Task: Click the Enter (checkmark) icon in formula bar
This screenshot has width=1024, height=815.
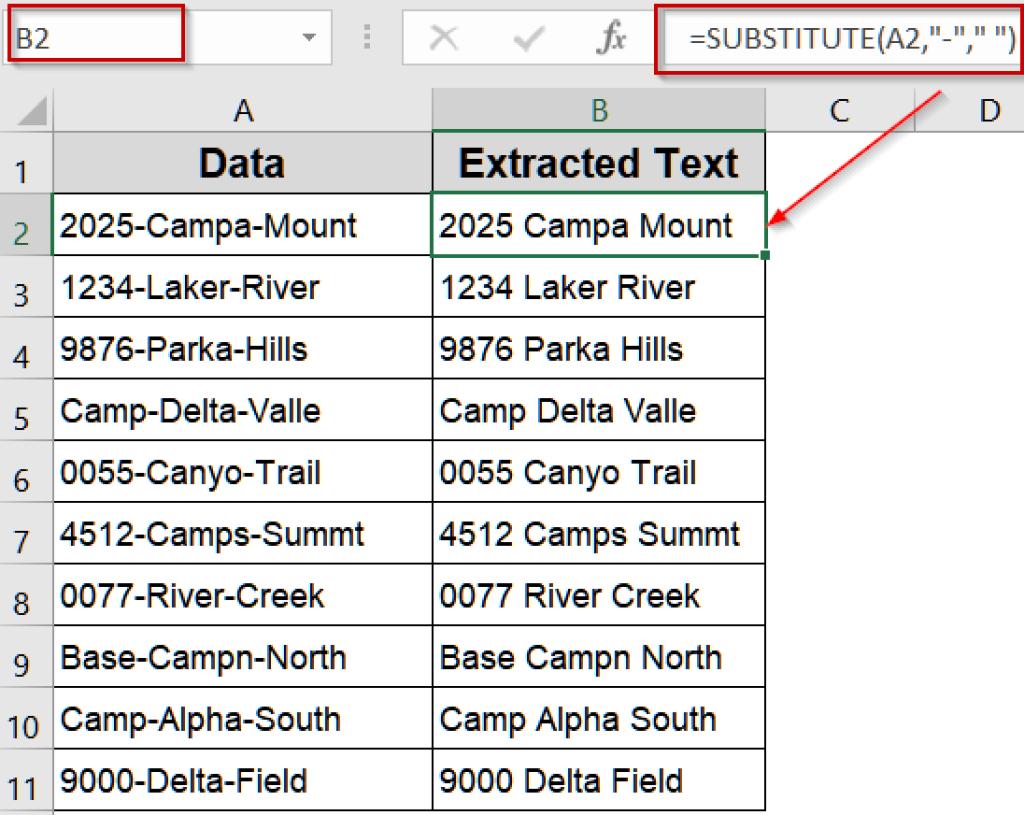Action: tap(528, 38)
